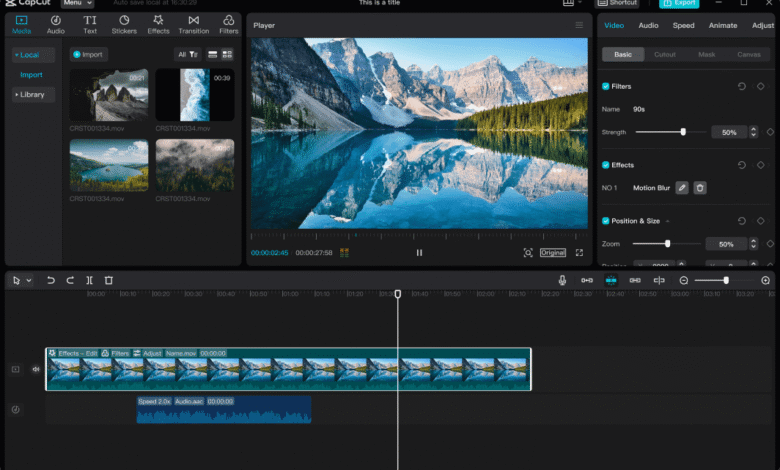Delete selected clip with the trash icon
The height and width of the screenshot is (470, 780).
(109, 281)
